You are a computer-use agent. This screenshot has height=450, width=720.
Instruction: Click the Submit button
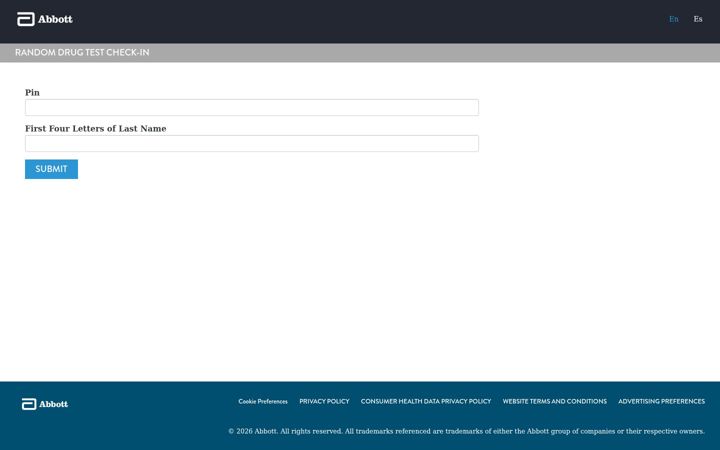tap(51, 169)
